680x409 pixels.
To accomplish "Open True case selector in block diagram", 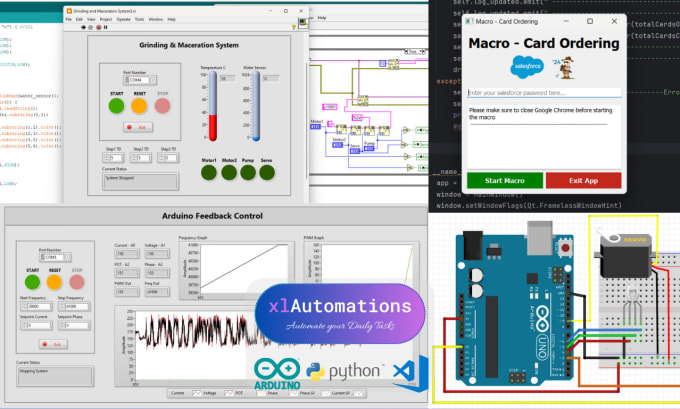I will (x=415, y=52).
